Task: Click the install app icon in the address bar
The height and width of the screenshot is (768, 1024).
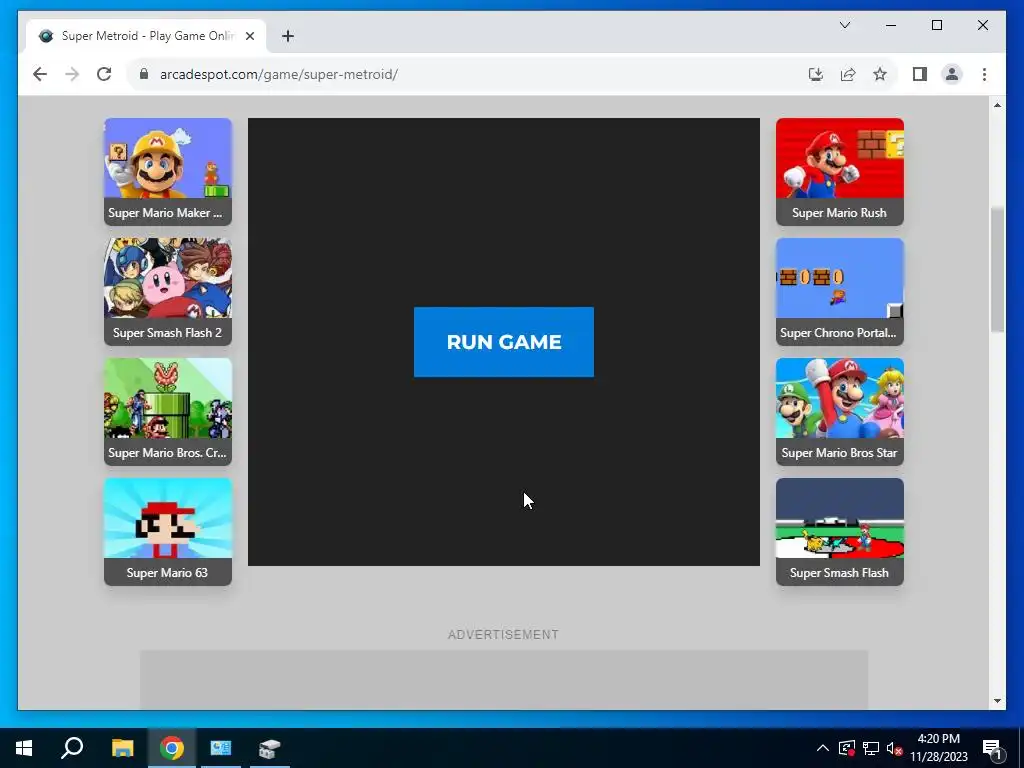Action: coord(816,74)
